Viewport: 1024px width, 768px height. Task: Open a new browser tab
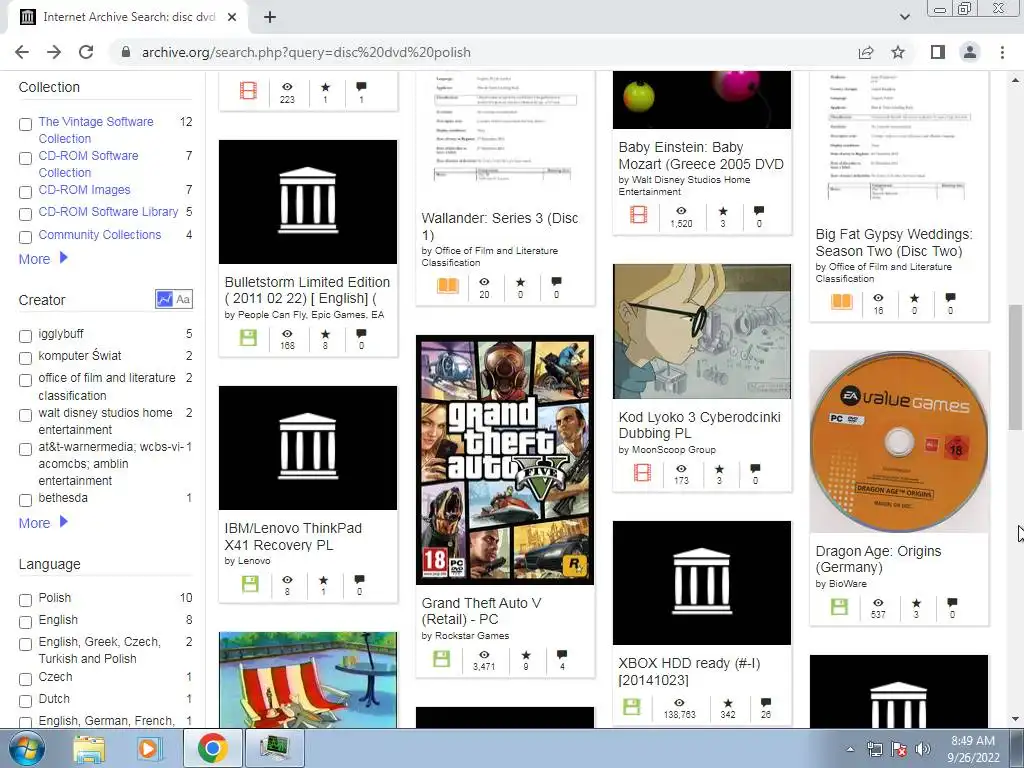270,17
